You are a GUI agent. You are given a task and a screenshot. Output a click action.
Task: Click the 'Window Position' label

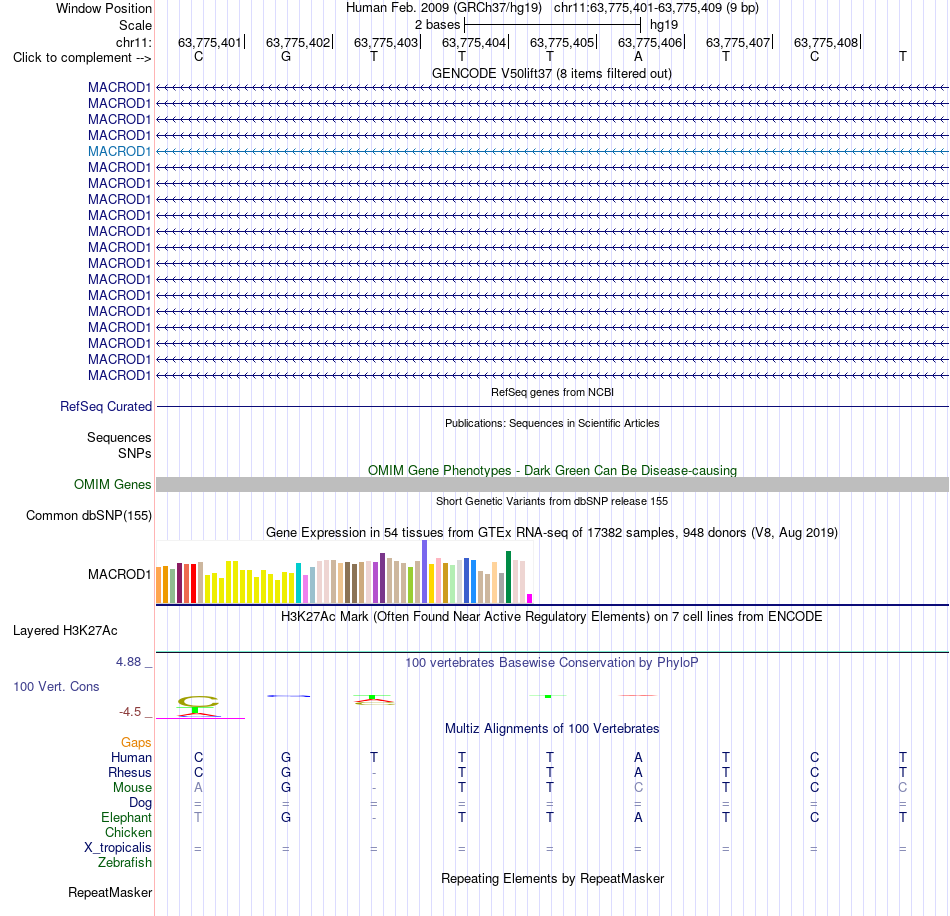(x=104, y=8)
